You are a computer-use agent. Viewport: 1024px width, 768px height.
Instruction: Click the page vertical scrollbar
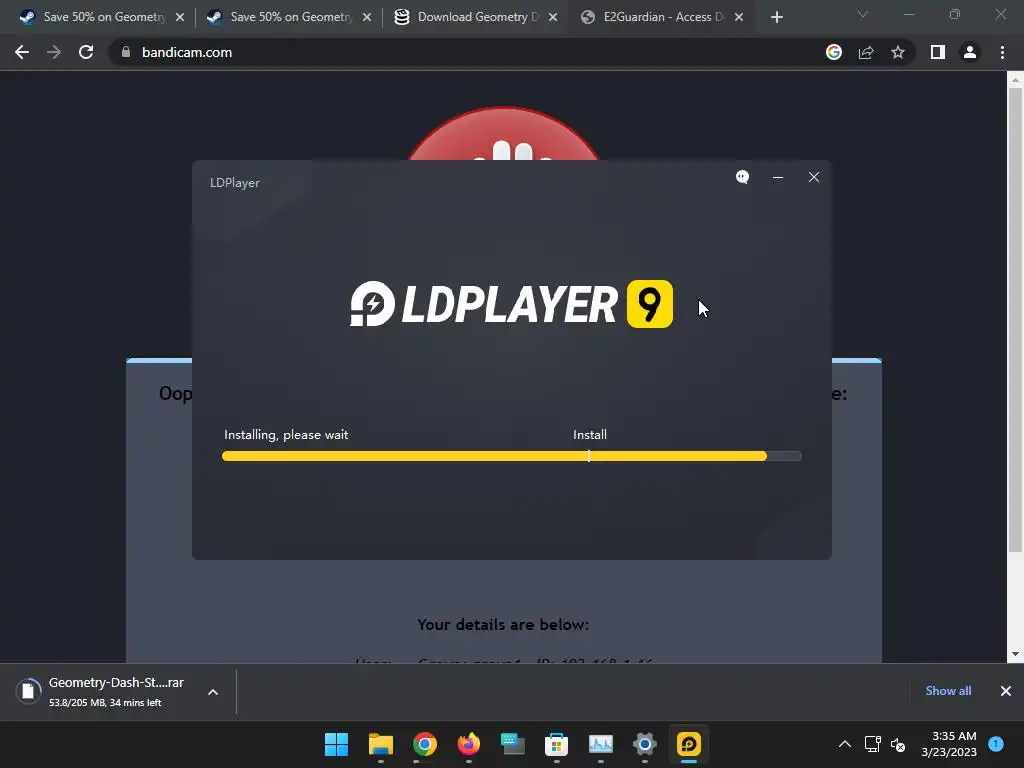pos(1015,320)
